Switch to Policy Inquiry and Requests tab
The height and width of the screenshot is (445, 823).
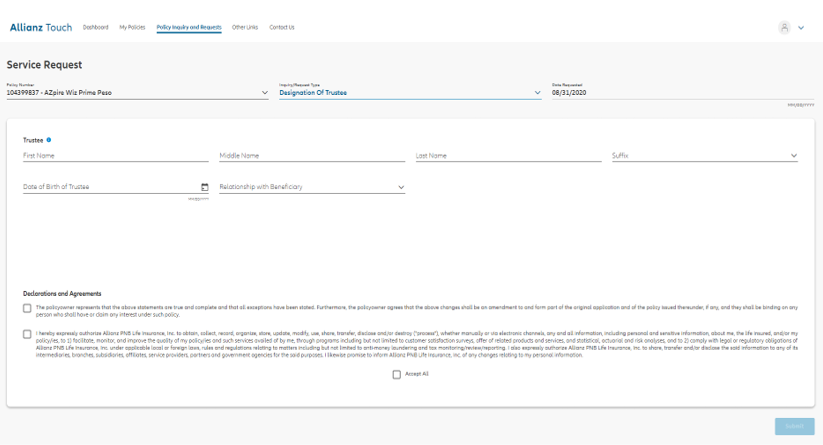point(189,27)
